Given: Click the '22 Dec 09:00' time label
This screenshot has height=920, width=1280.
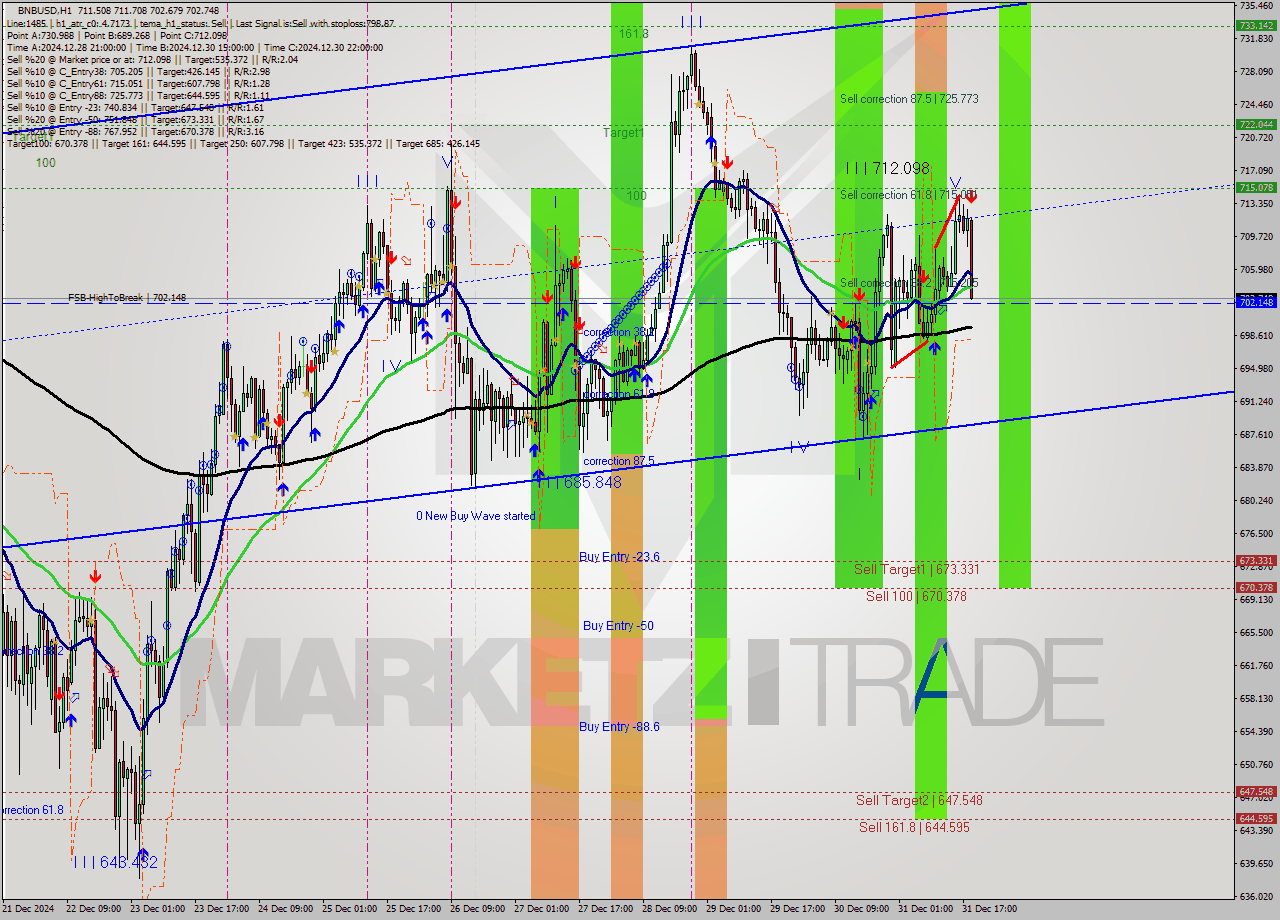Looking at the screenshot, I should click(94, 909).
